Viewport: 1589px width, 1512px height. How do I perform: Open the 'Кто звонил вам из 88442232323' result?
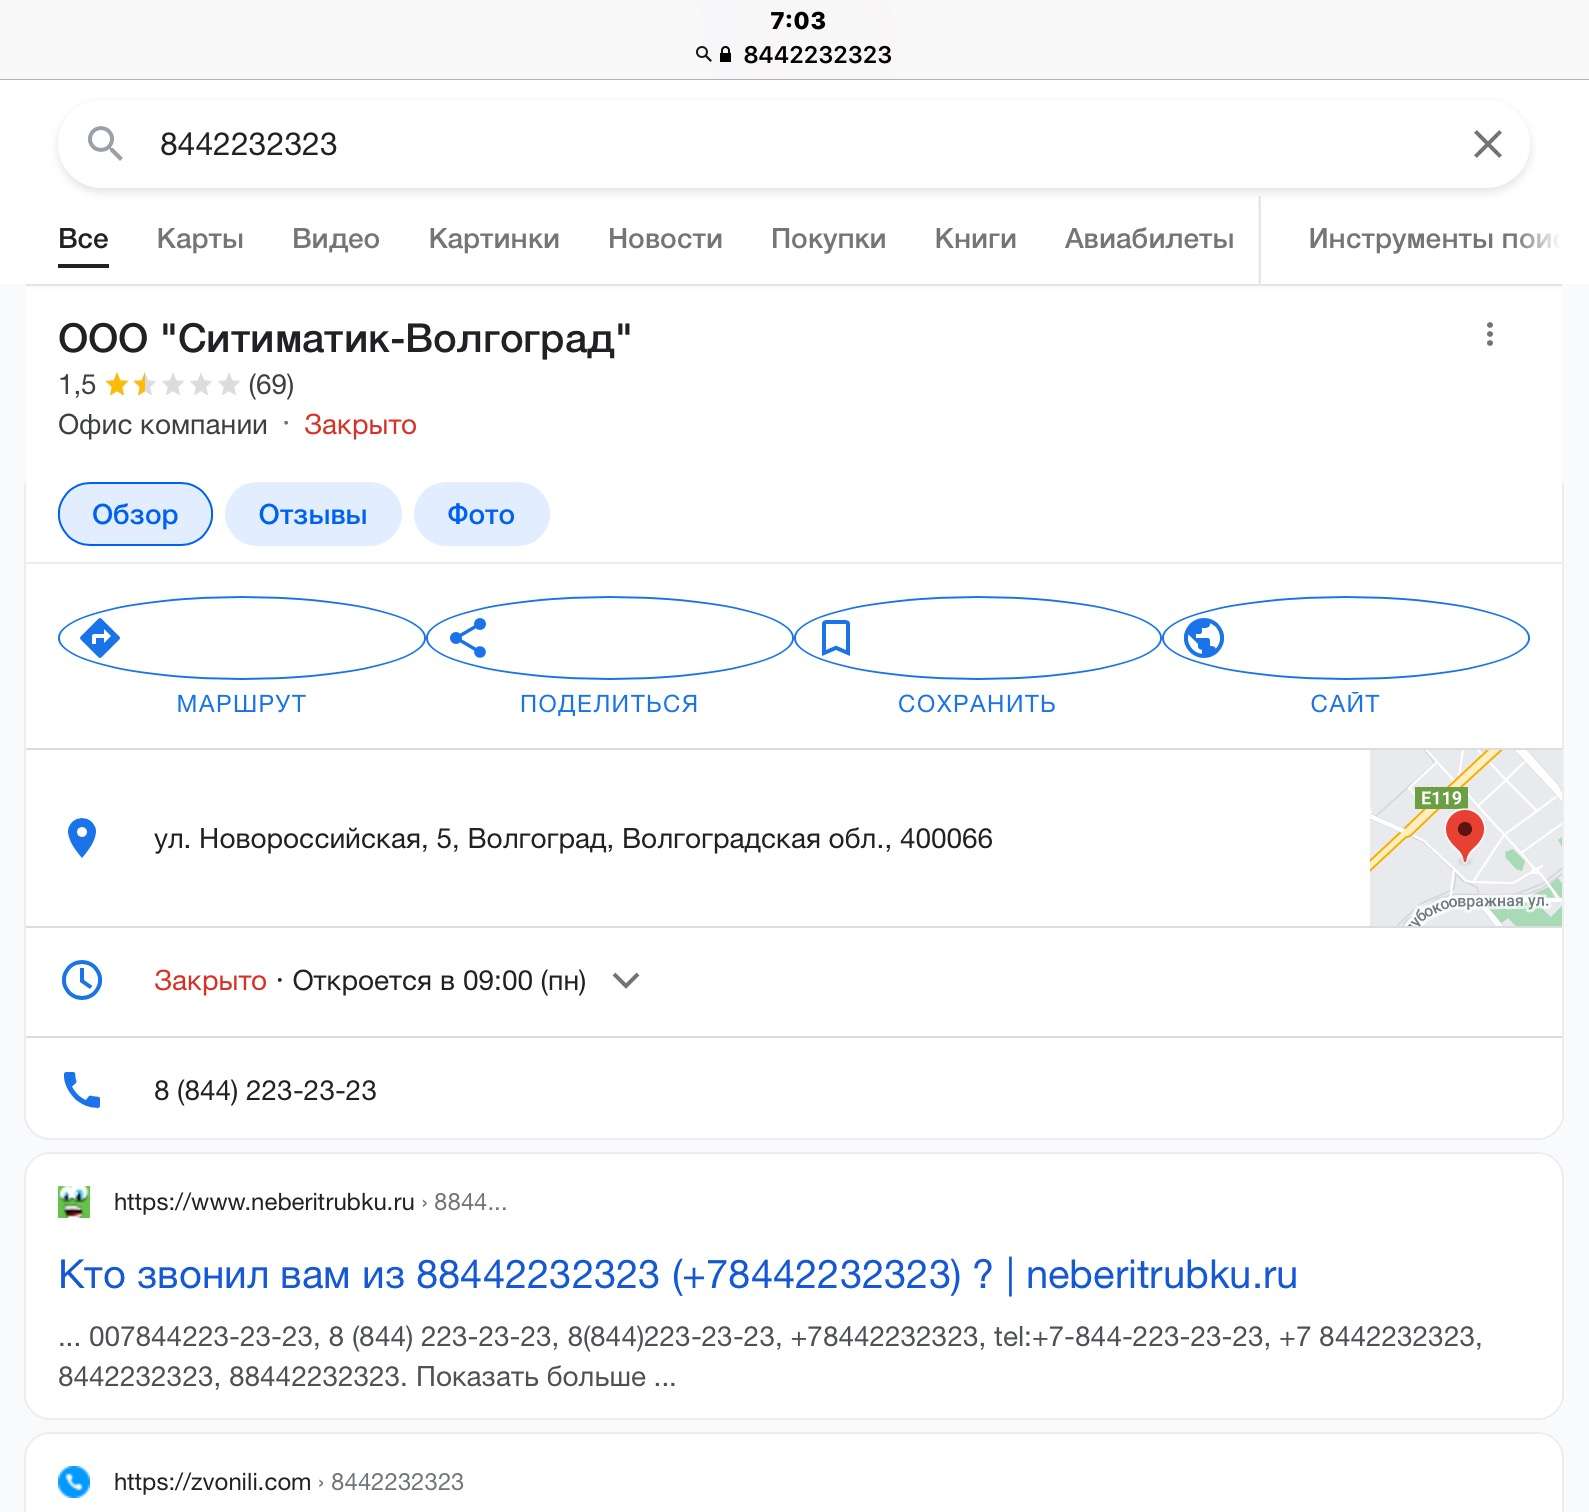tap(678, 1275)
